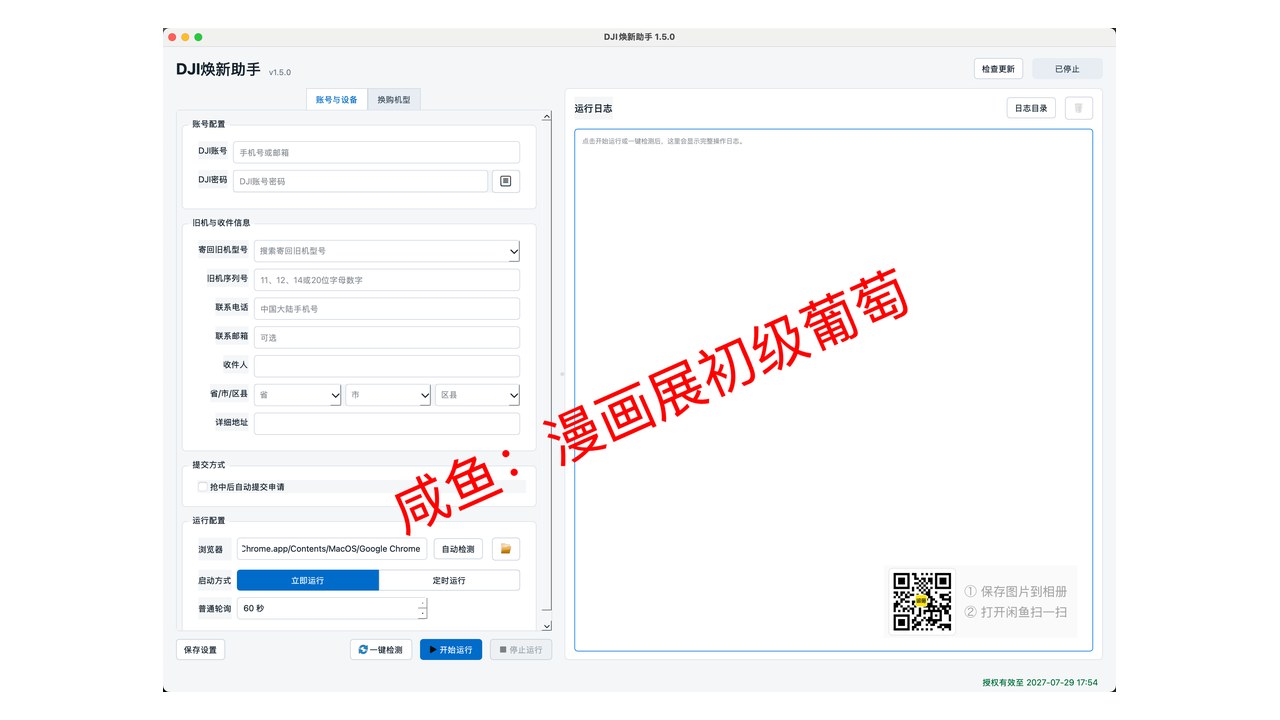Image resolution: width=1280 pixels, height=720 pixels.
Task: Click the settings panel vertical scrollbar
Action: (546, 365)
